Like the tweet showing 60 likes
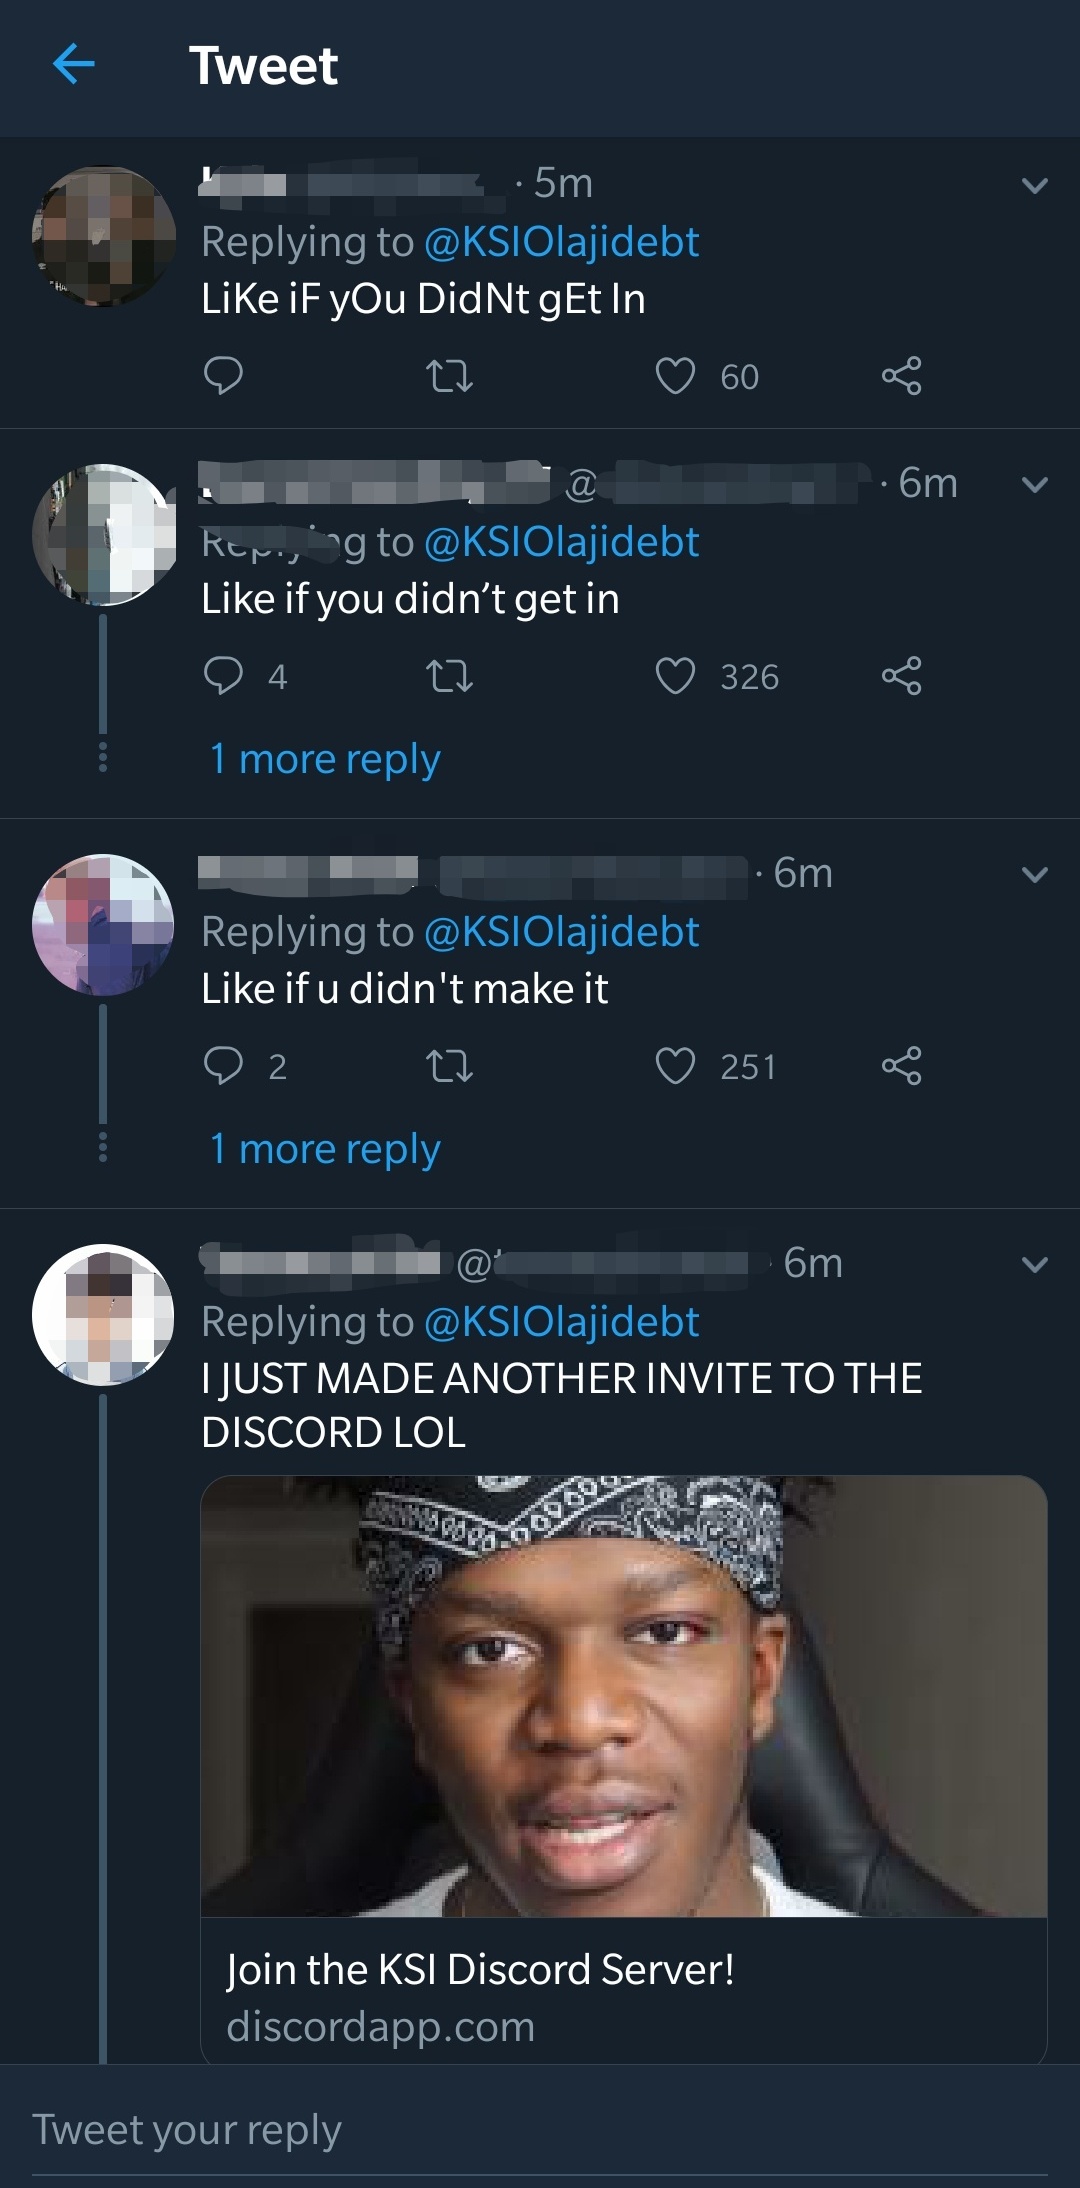 point(675,376)
